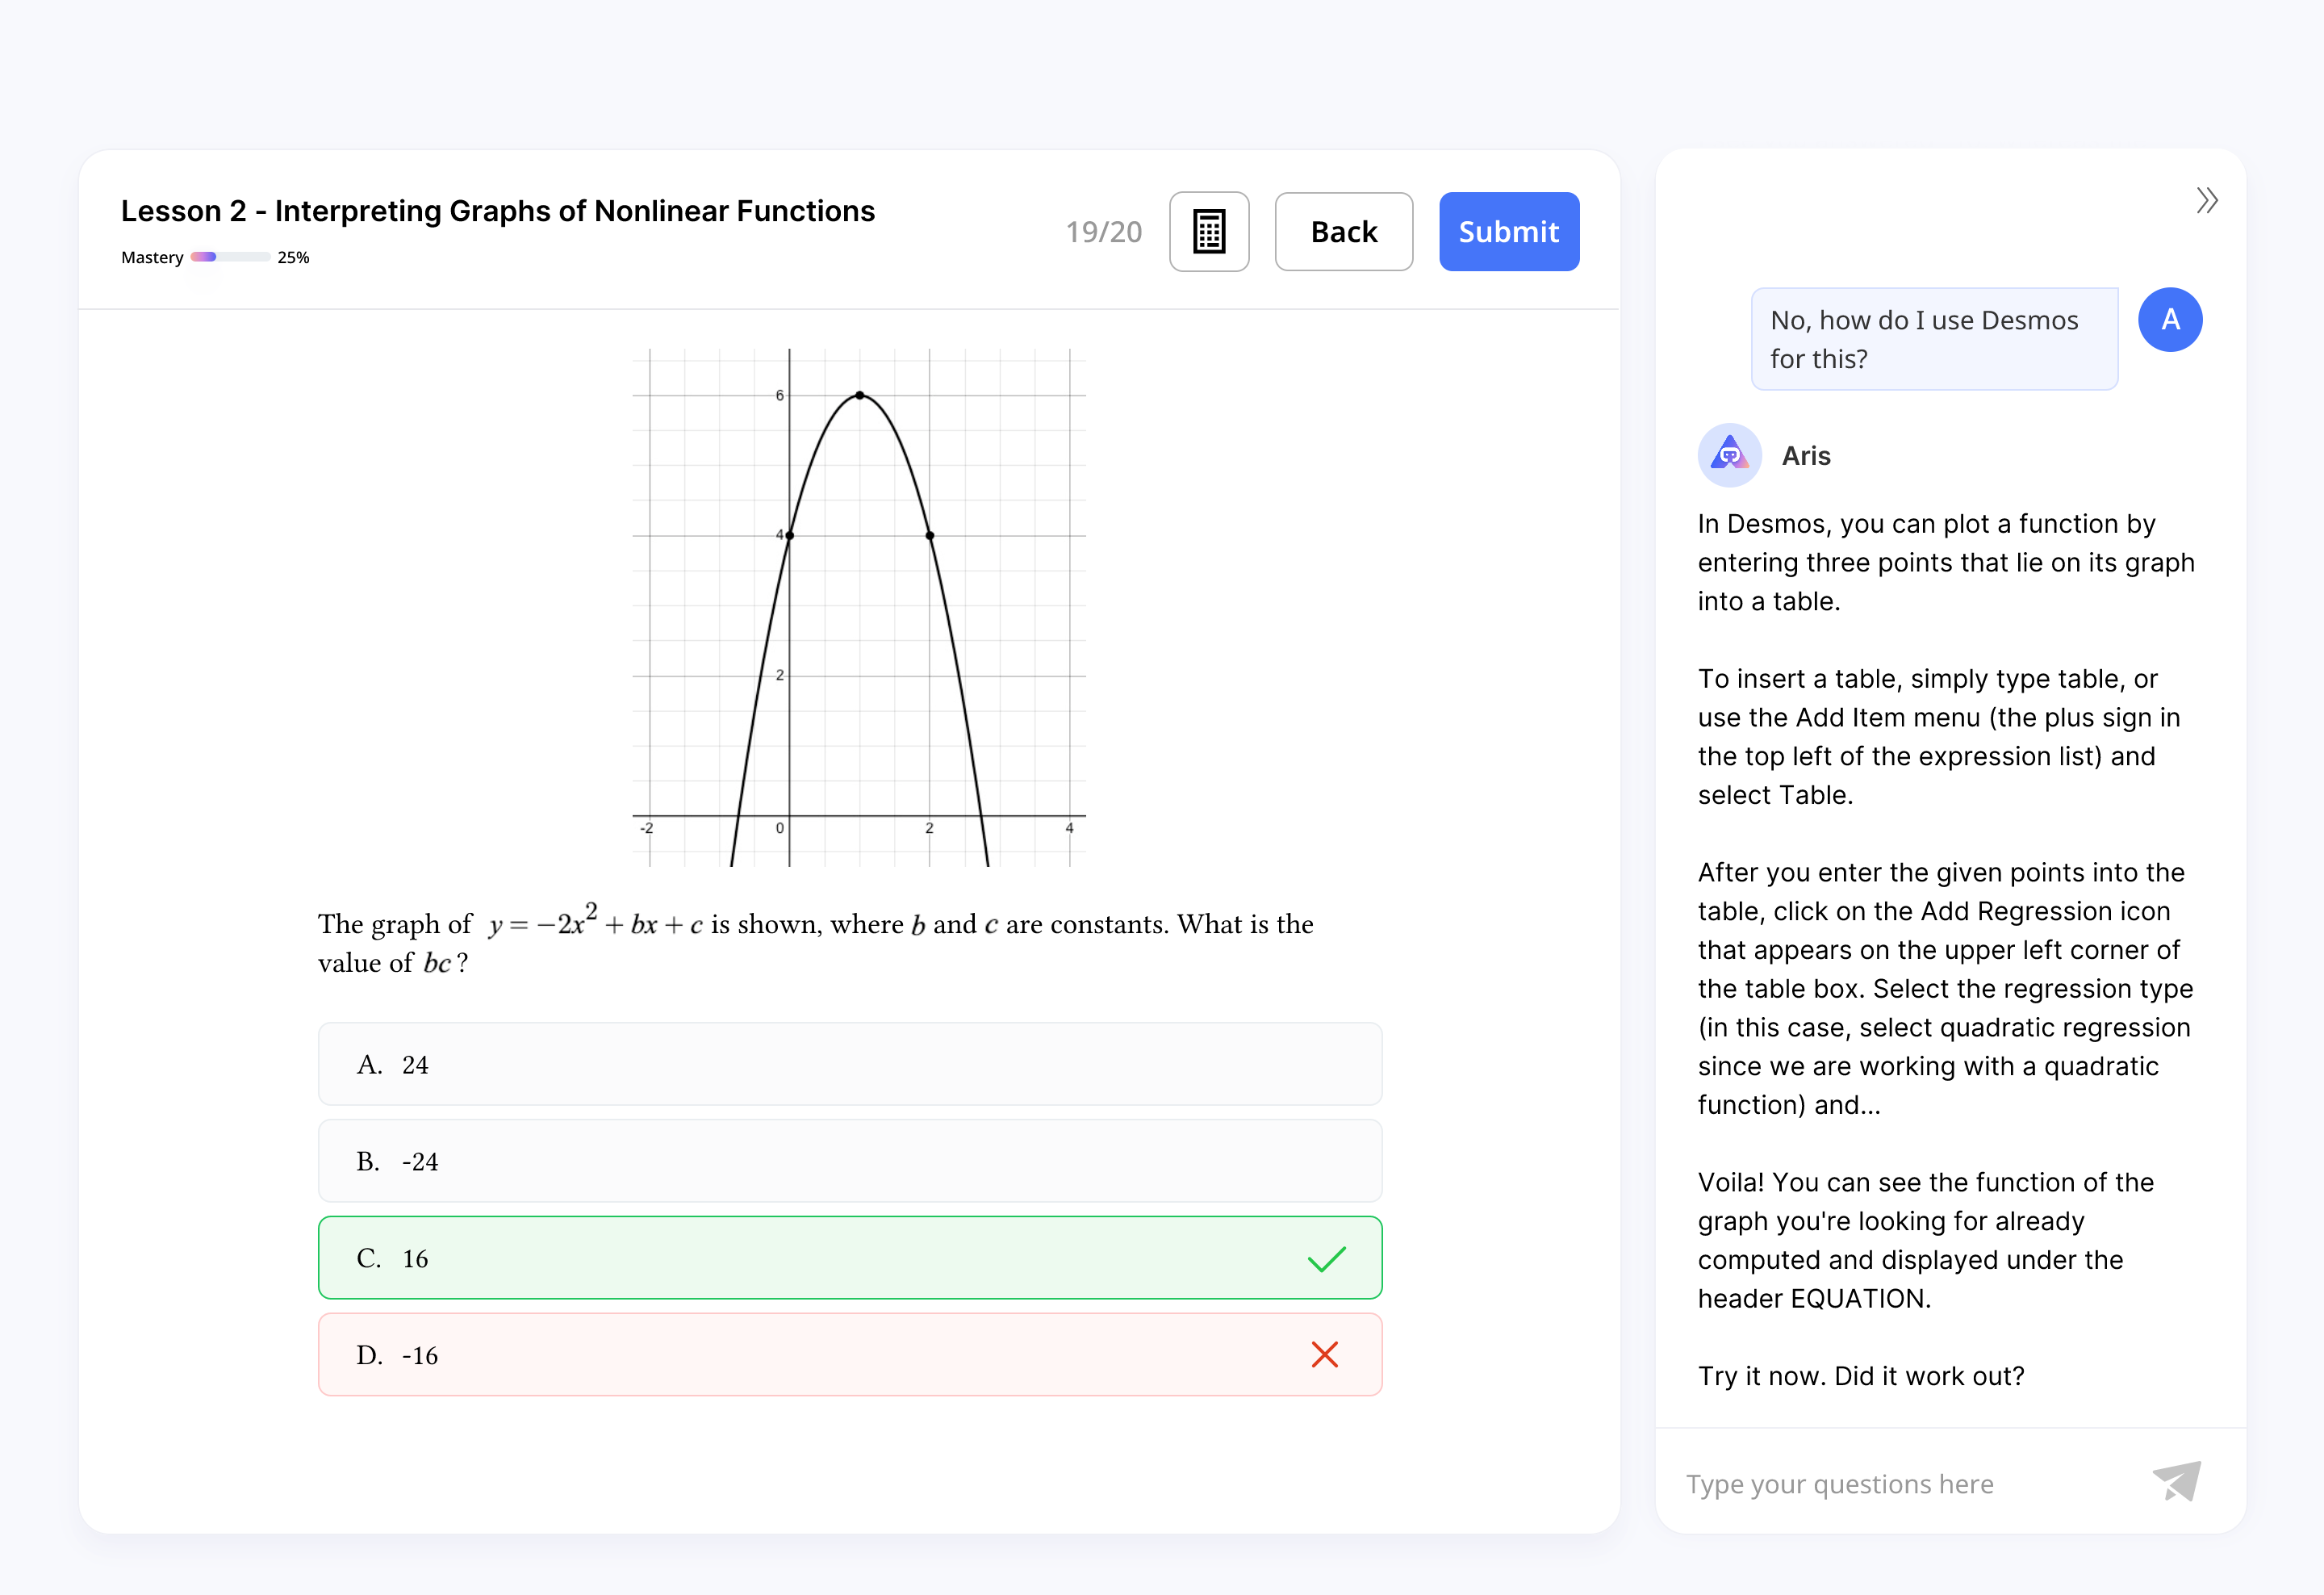Click the parabola vertex point on graph
This screenshot has height=1595, width=2324.
859,396
